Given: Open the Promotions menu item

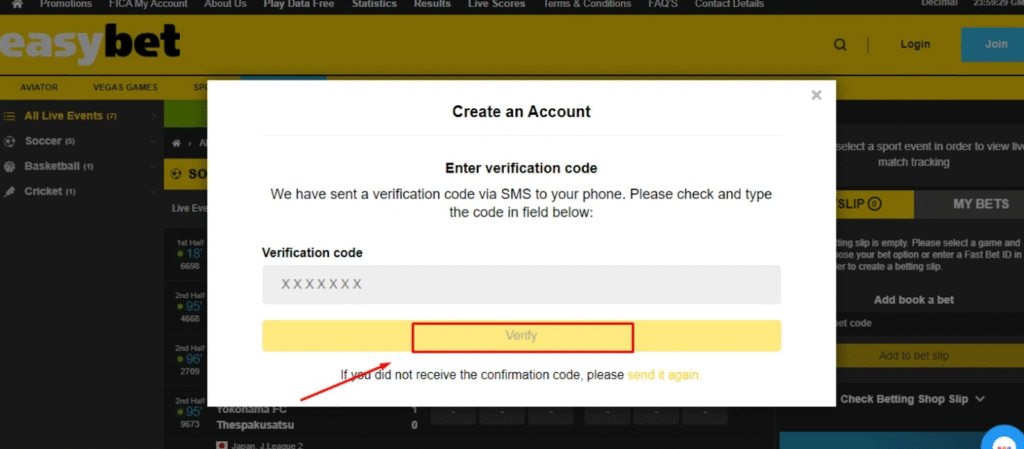Looking at the screenshot, I should 66,4.
